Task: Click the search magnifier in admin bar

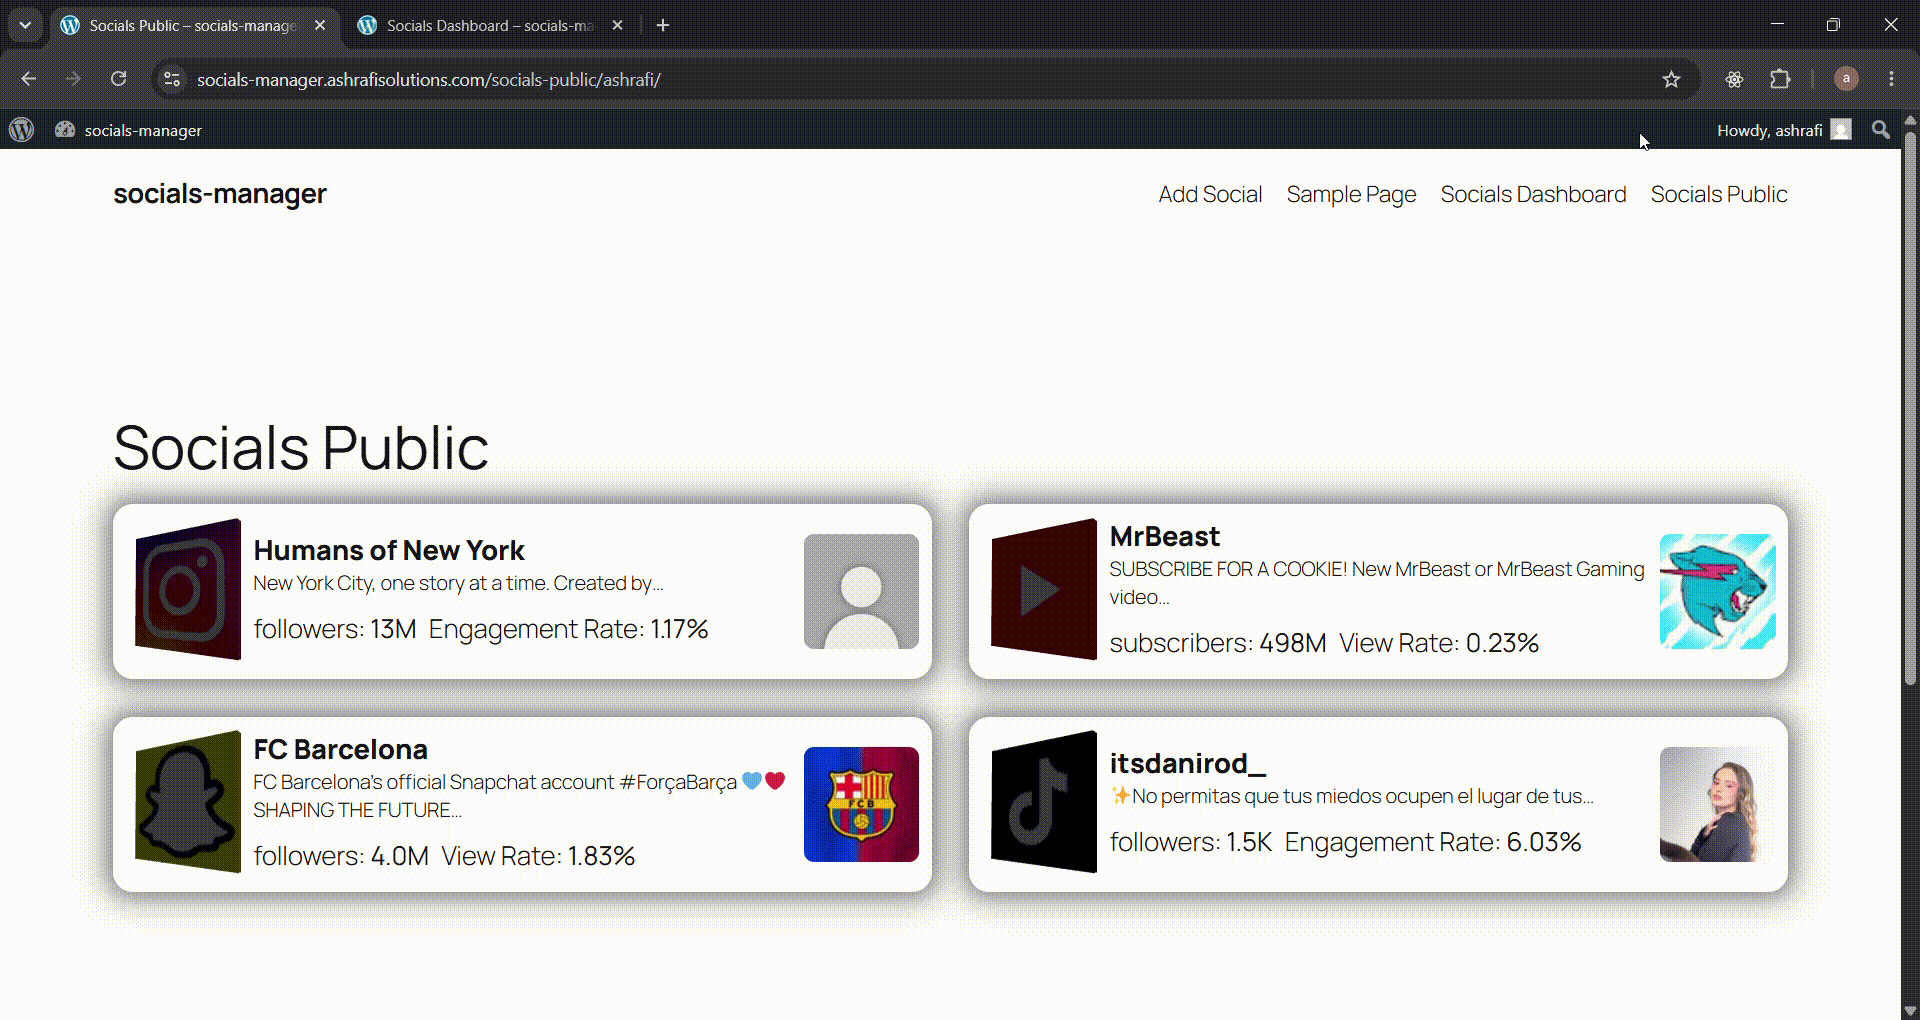Action: point(1880,130)
